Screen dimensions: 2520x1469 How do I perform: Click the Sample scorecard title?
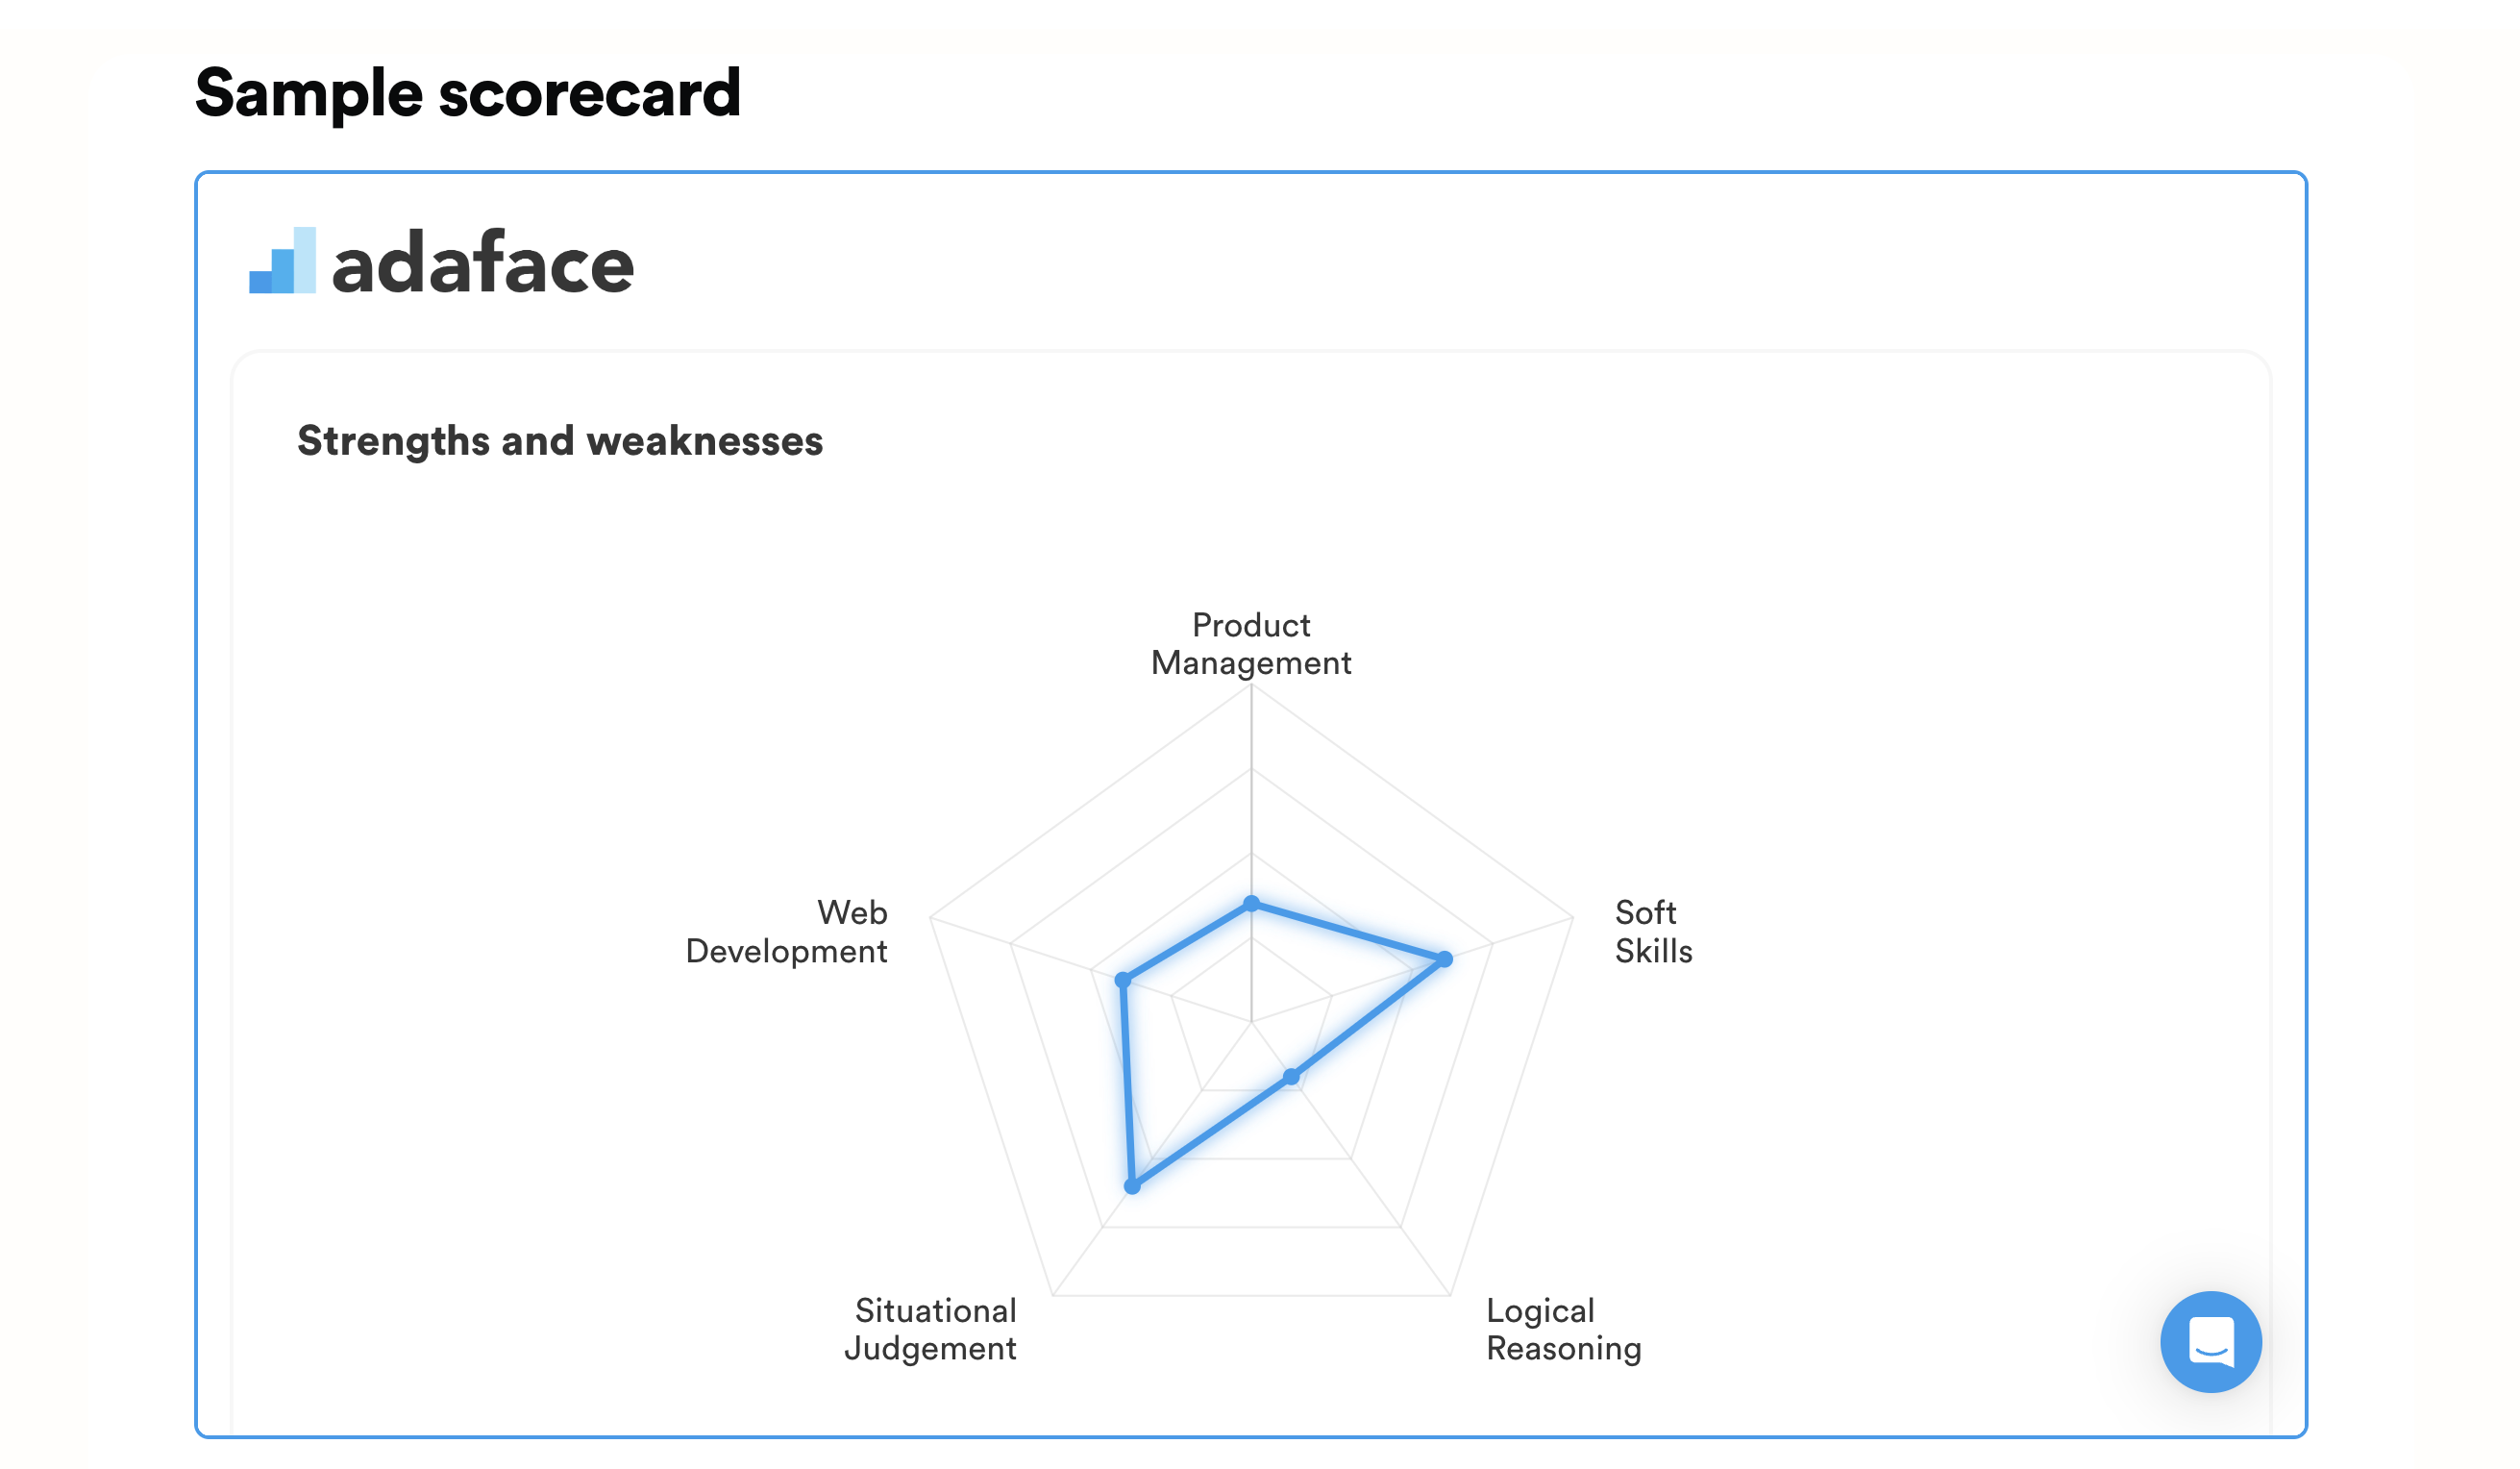pos(468,93)
